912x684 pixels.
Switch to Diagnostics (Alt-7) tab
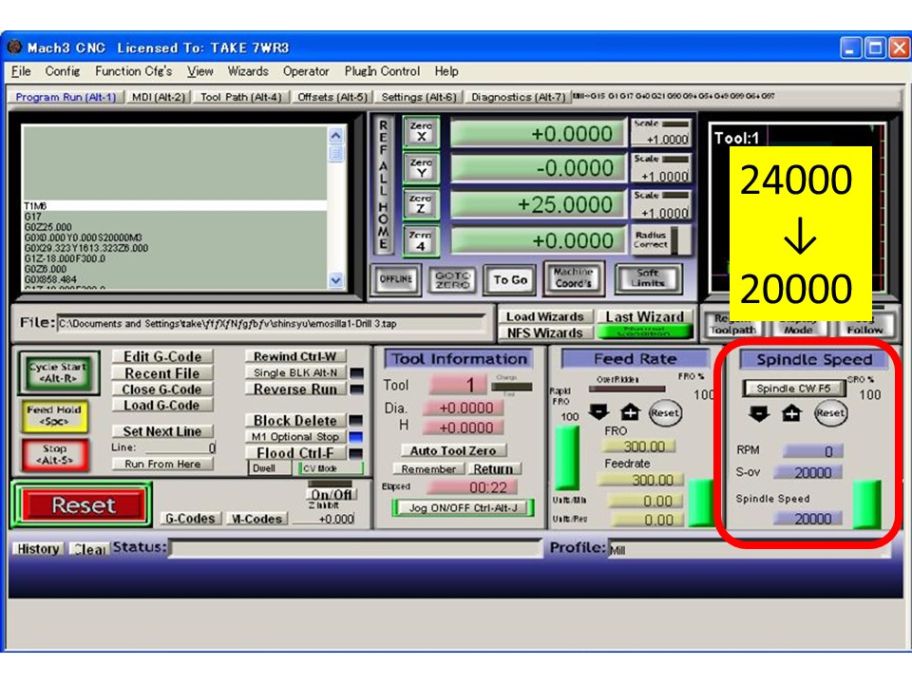pos(518,97)
